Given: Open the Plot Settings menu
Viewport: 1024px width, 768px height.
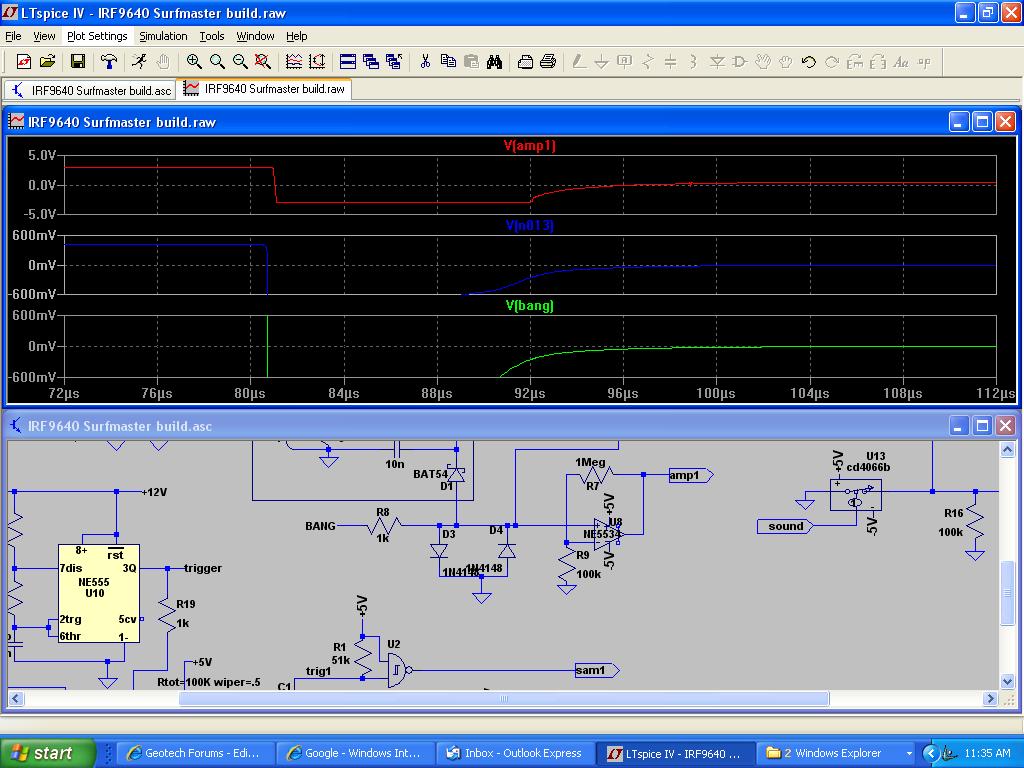Looking at the screenshot, I should click(97, 36).
